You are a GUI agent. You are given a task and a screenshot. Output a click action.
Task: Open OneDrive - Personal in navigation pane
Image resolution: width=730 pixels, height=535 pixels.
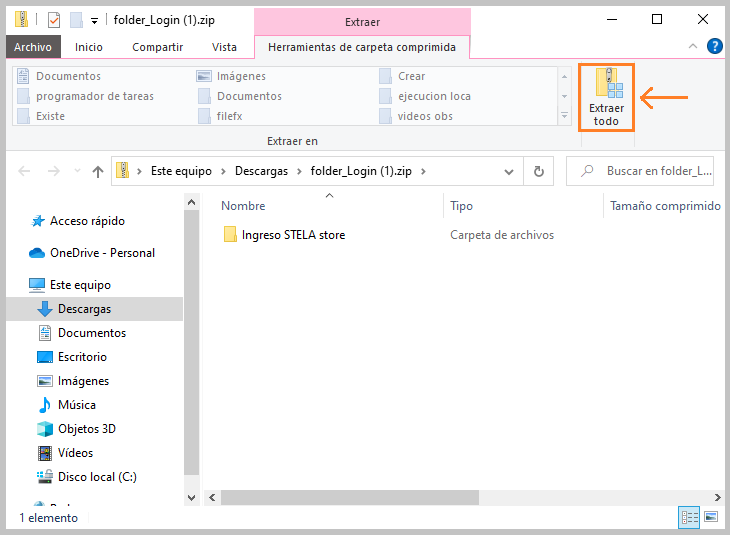click(x=92, y=253)
